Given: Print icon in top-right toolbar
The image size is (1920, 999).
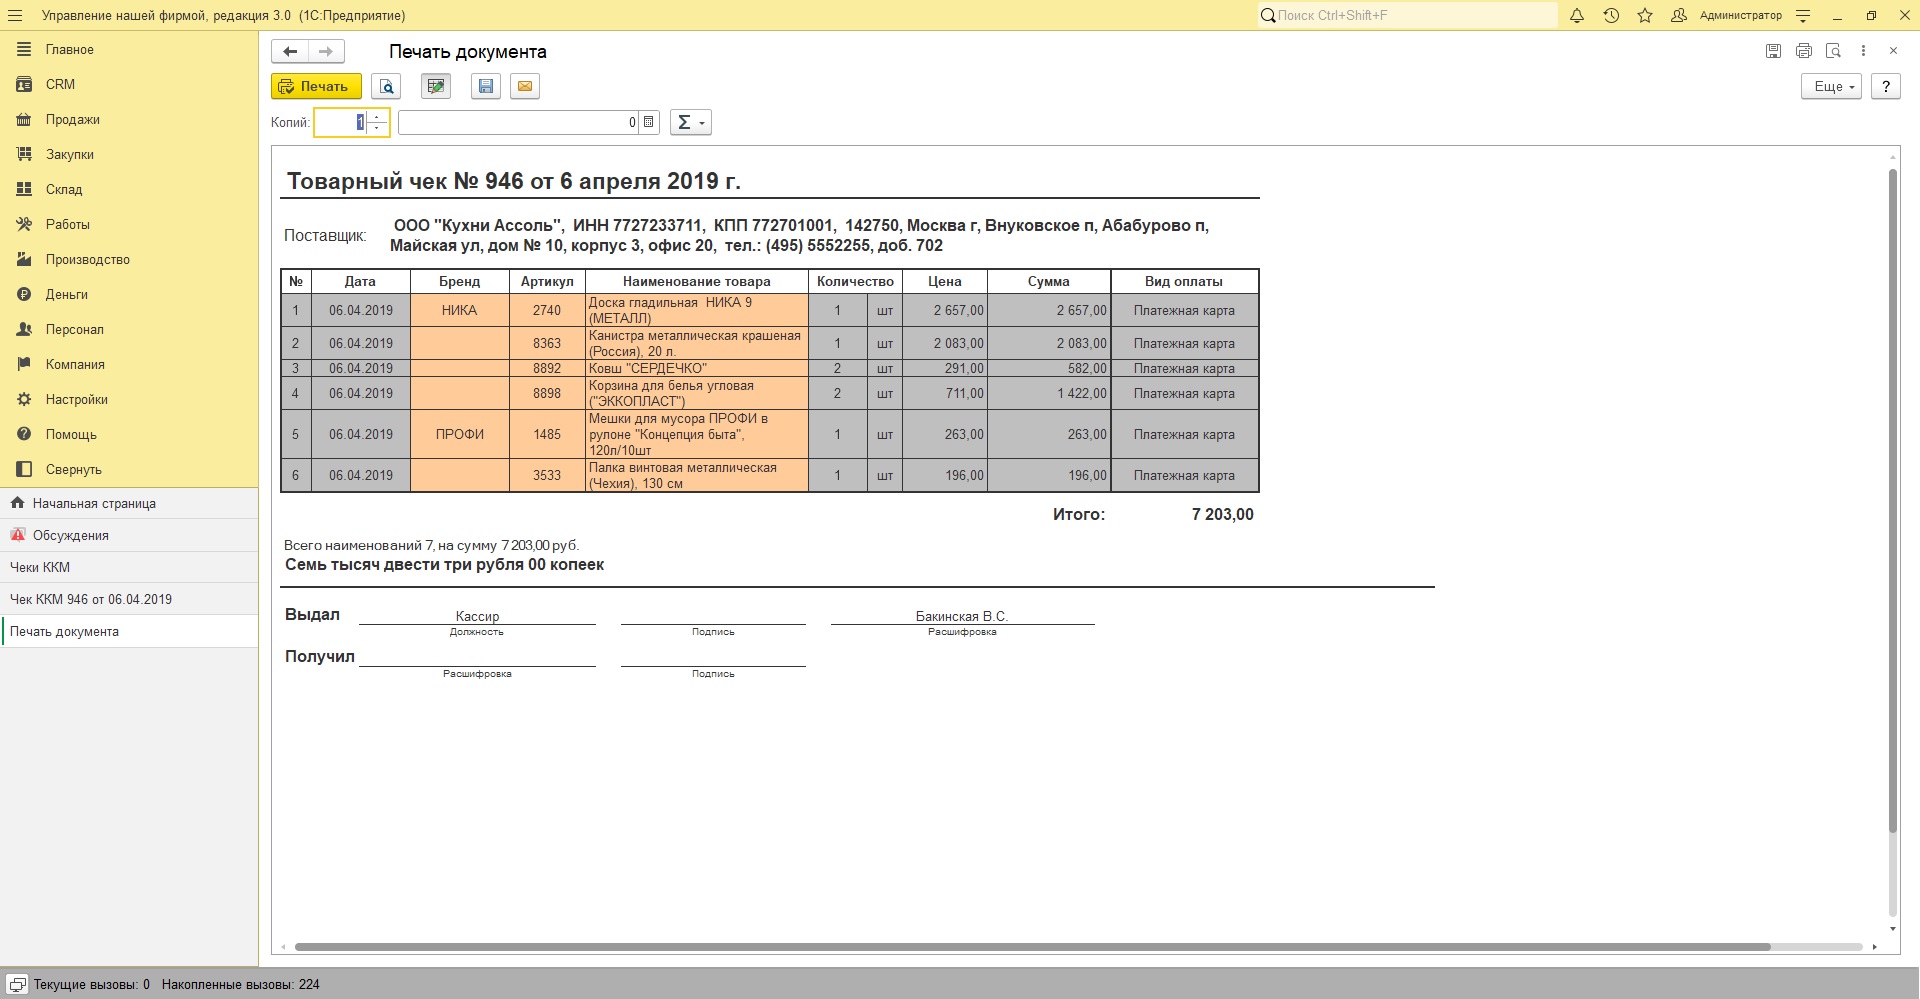Looking at the screenshot, I should pyautogui.click(x=1803, y=51).
